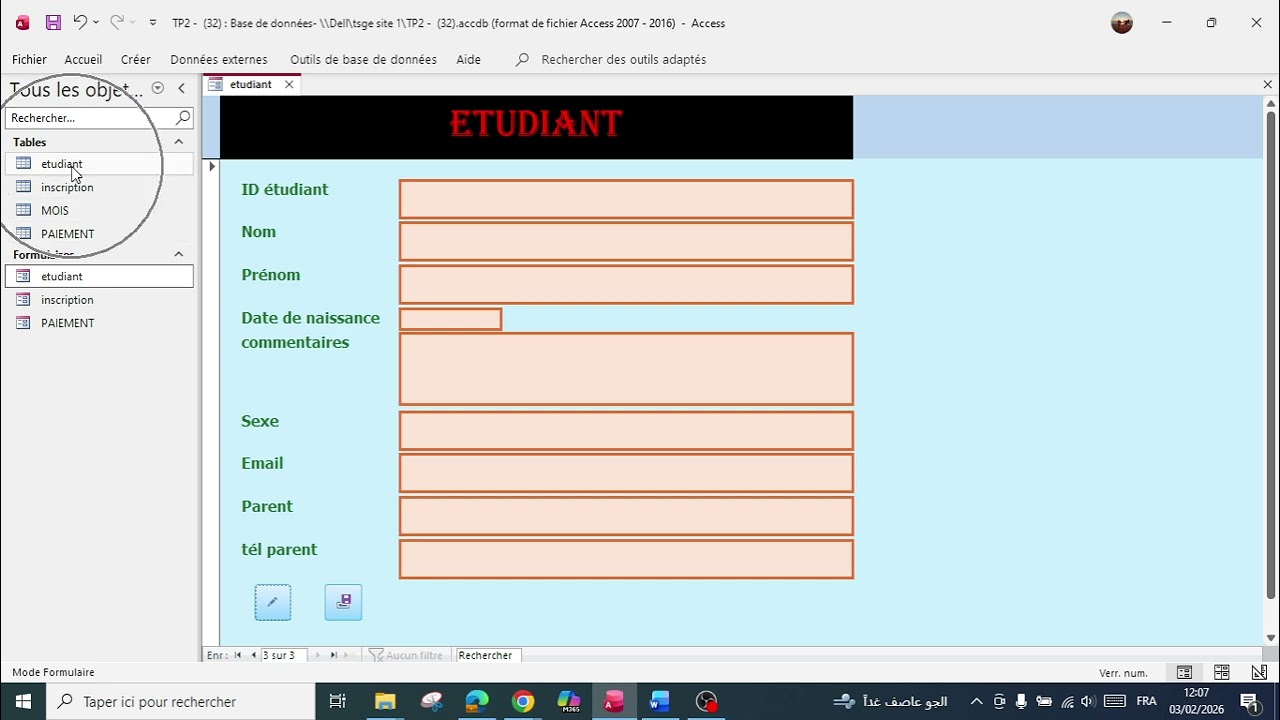Open the Windows Start menu
The width and height of the screenshot is (1280, 720).
pos(23,701)
